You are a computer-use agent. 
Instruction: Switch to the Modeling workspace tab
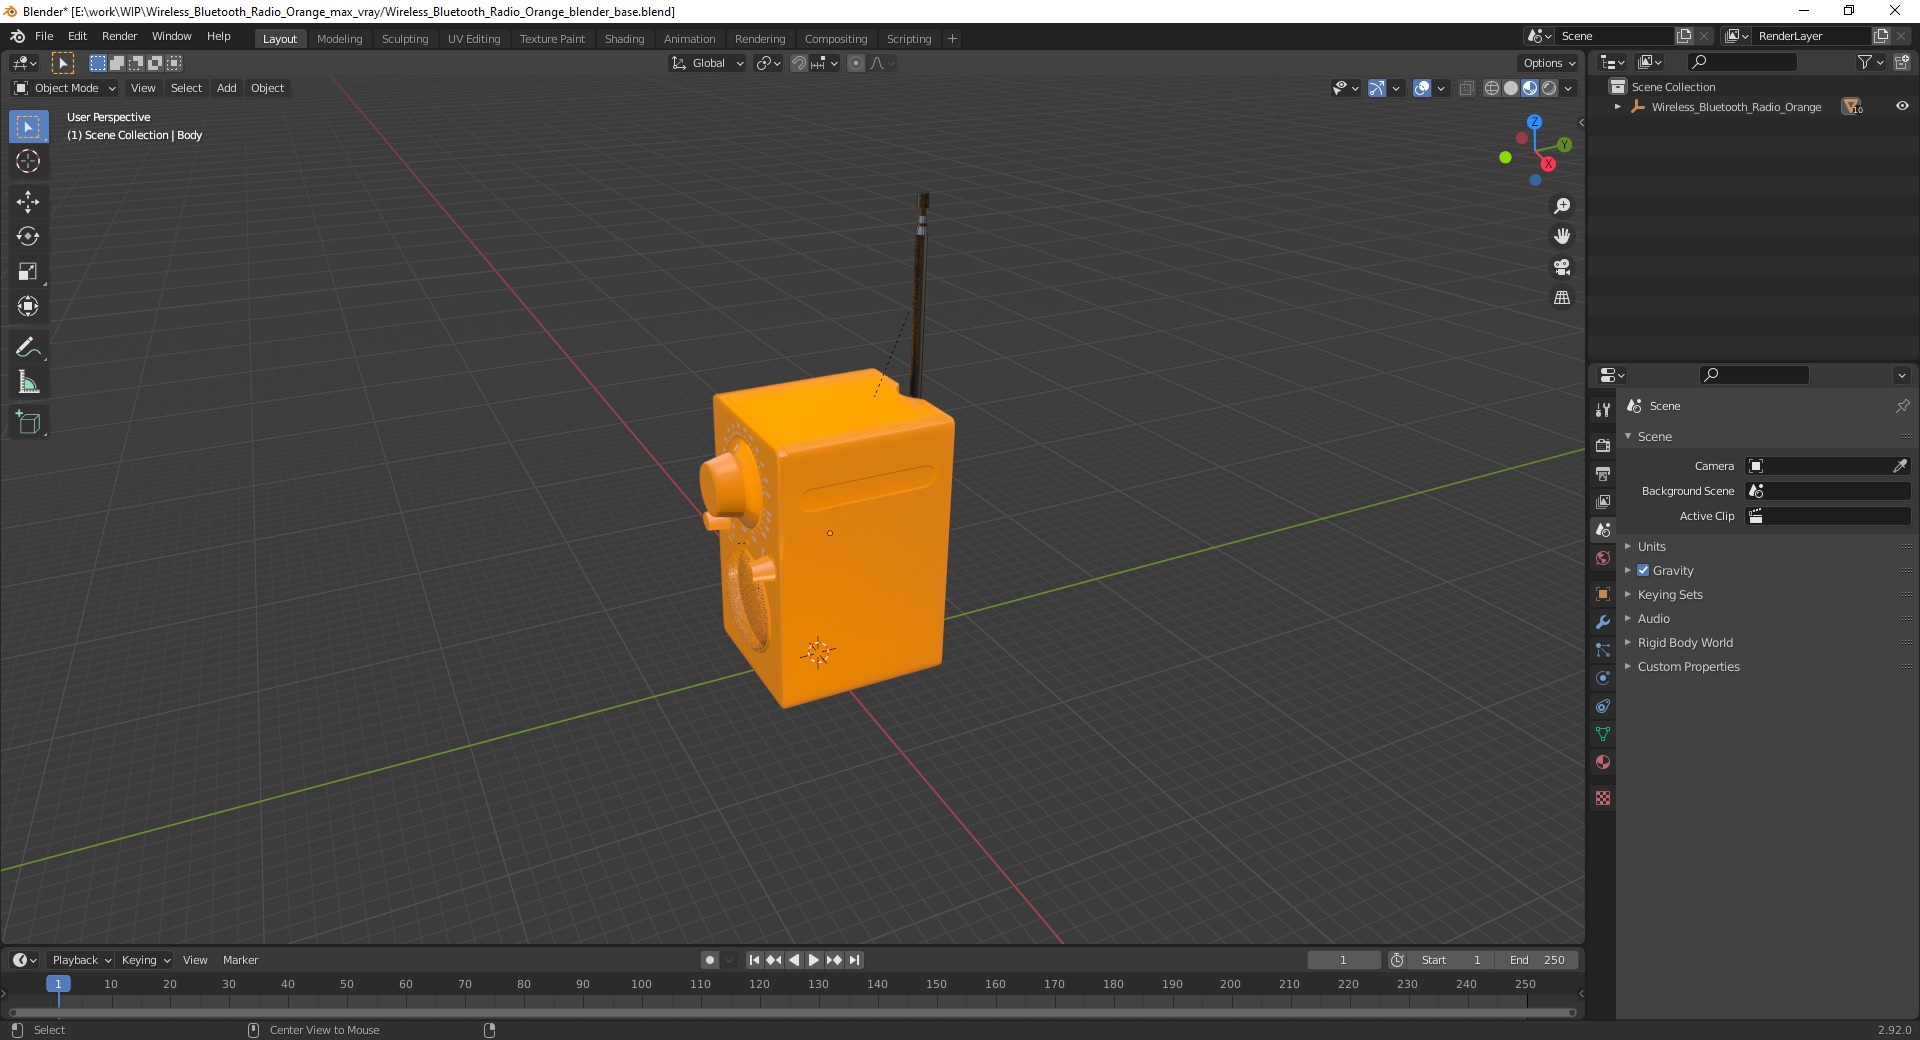click(339, 39)
